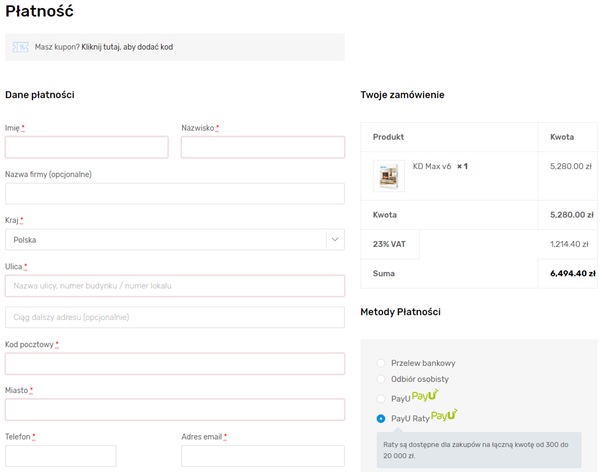Image resolution: width=605 pixels, height=472 pixels.
Task: Click the PayU logo next to PayU option
Action: click(x=425, y=396)
